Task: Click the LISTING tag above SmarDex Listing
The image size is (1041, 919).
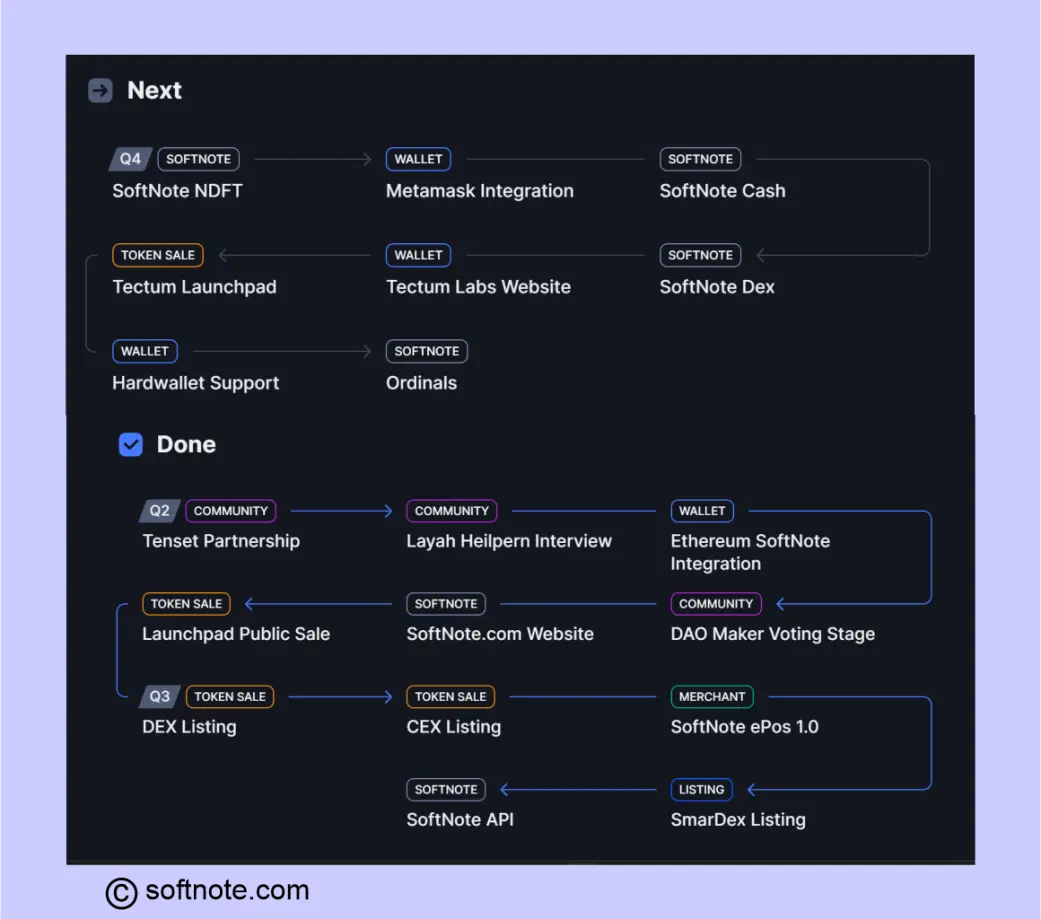Action: 702,790
